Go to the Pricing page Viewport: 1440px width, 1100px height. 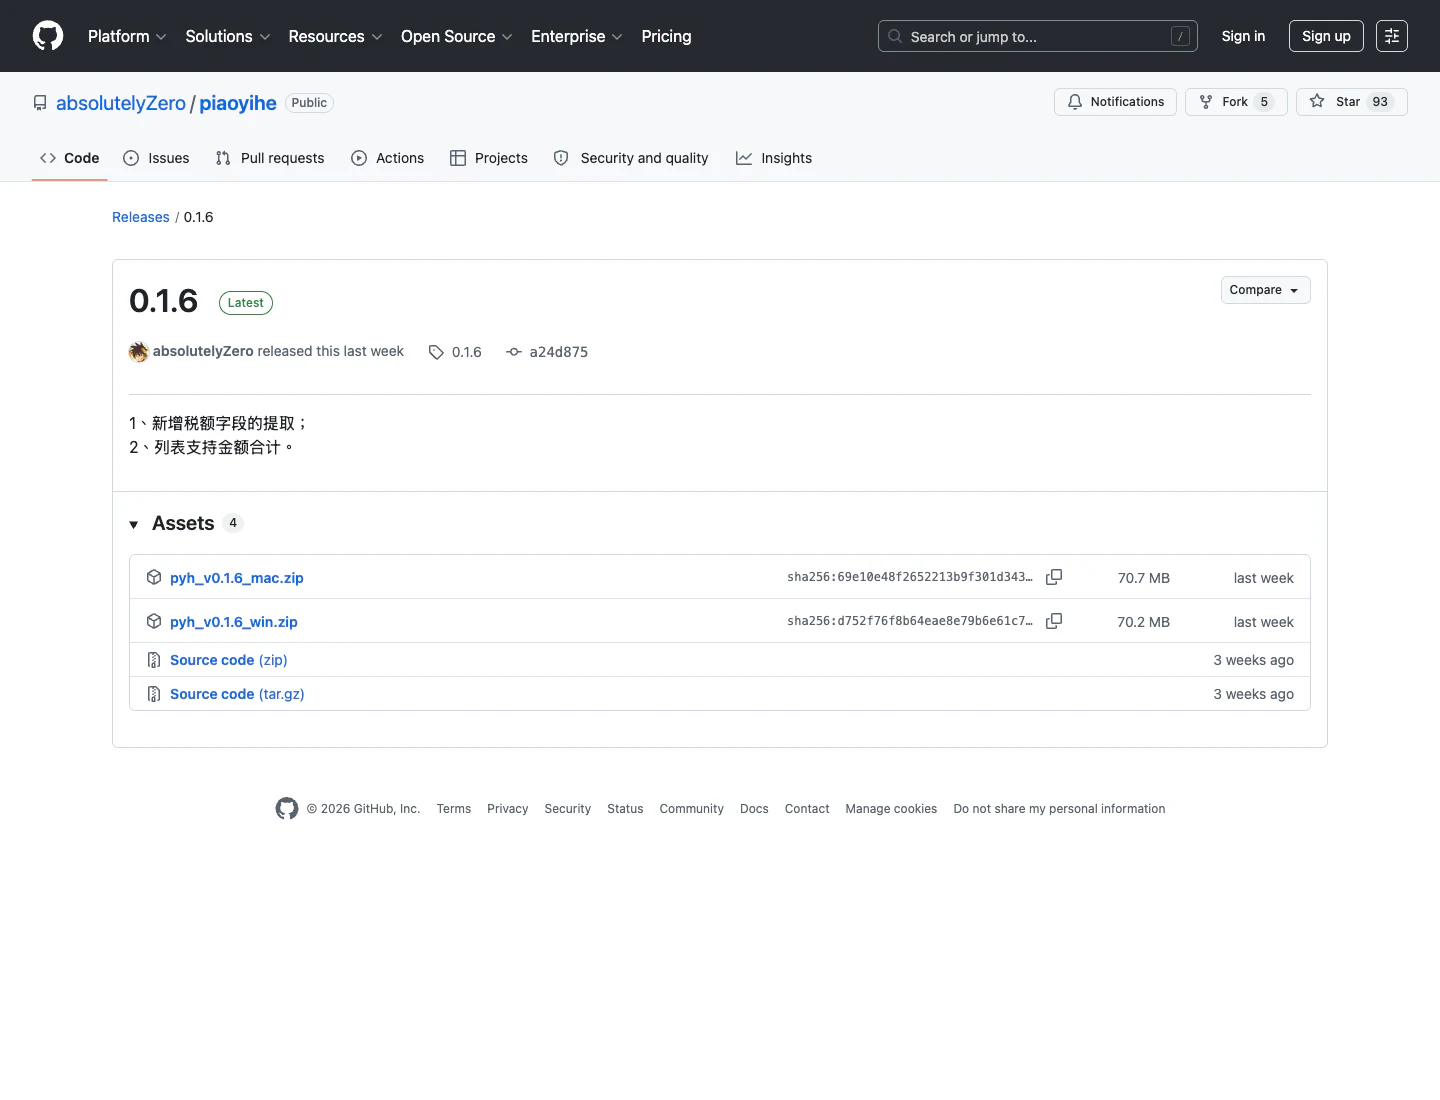(666, 36)
